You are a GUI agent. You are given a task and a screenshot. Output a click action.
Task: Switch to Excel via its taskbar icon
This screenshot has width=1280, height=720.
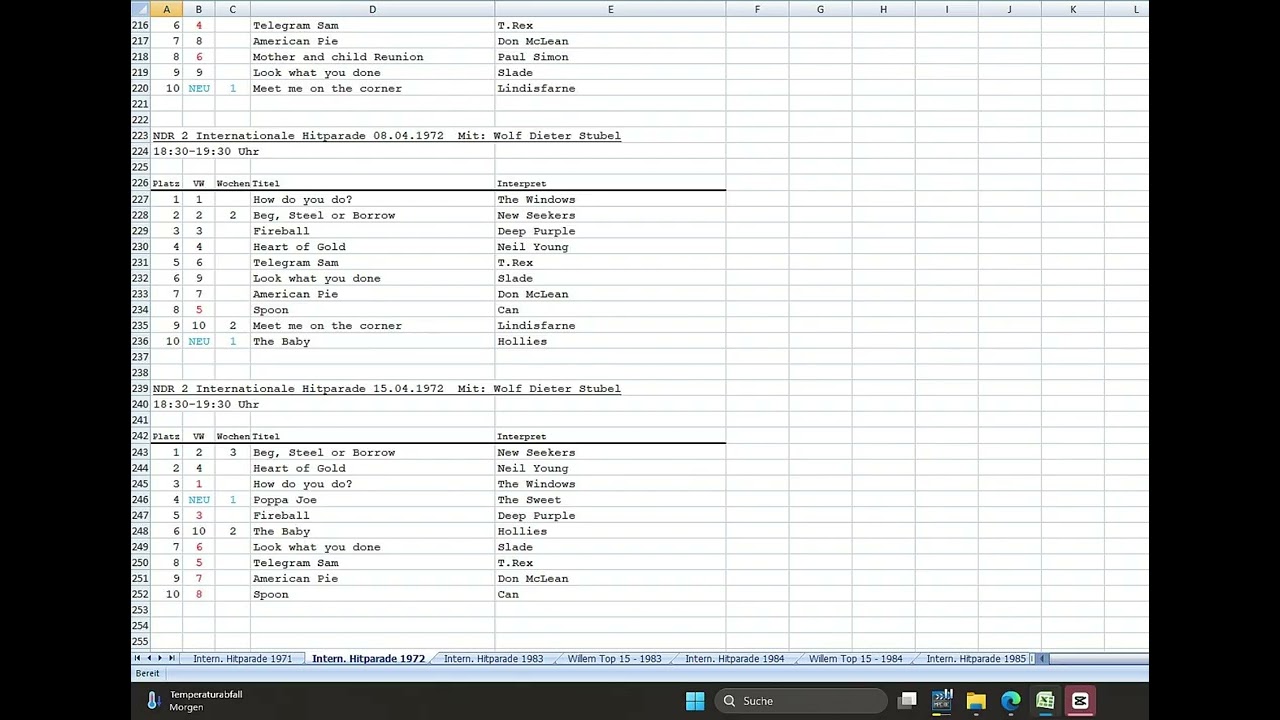(1045, 701)
